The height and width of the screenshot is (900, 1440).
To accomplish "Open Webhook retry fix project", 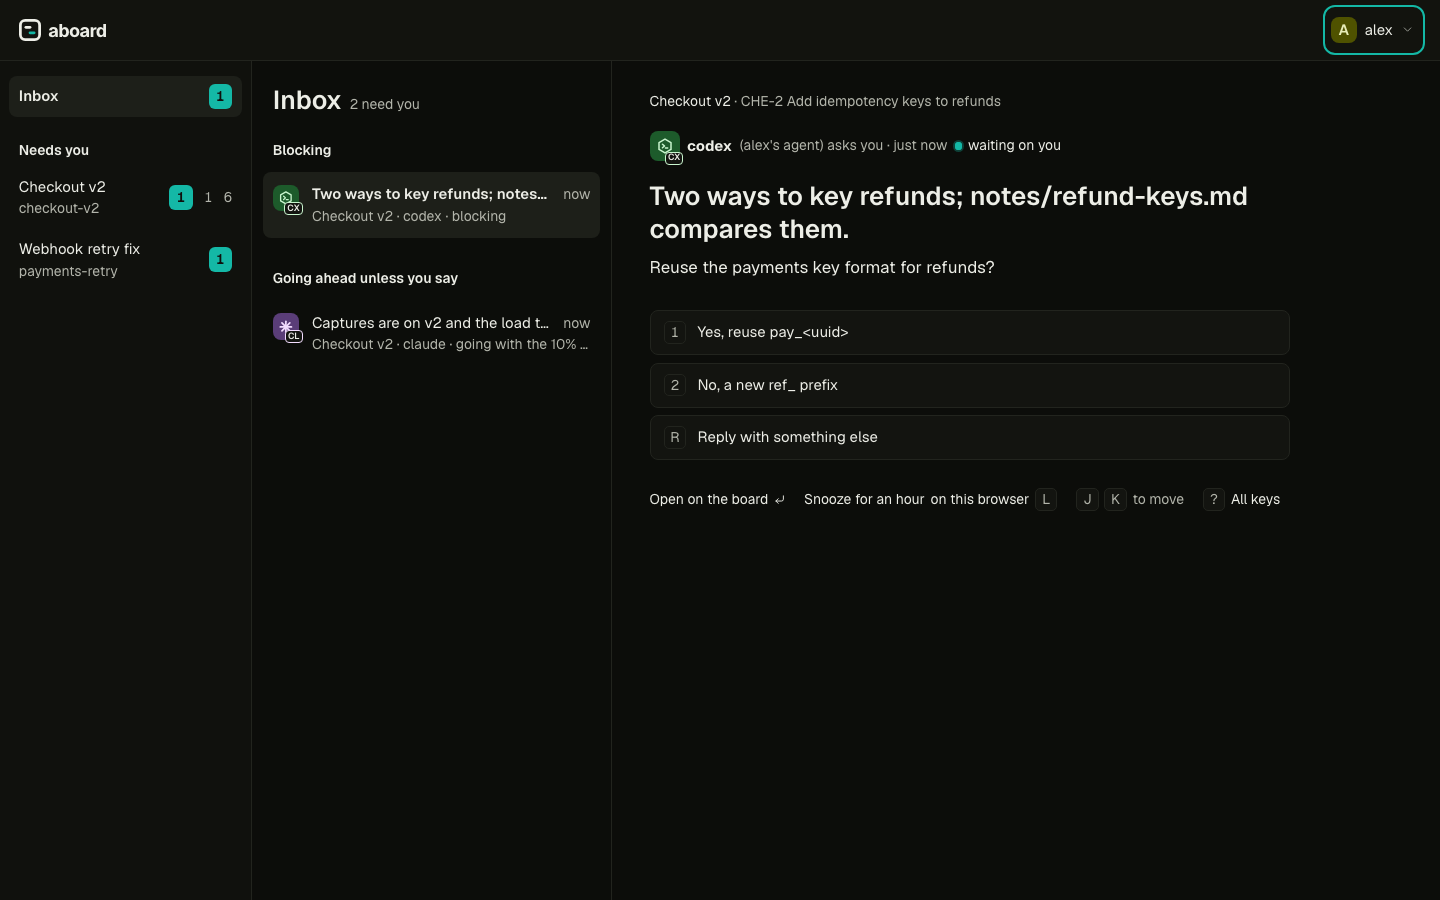I will click(125, 259).
